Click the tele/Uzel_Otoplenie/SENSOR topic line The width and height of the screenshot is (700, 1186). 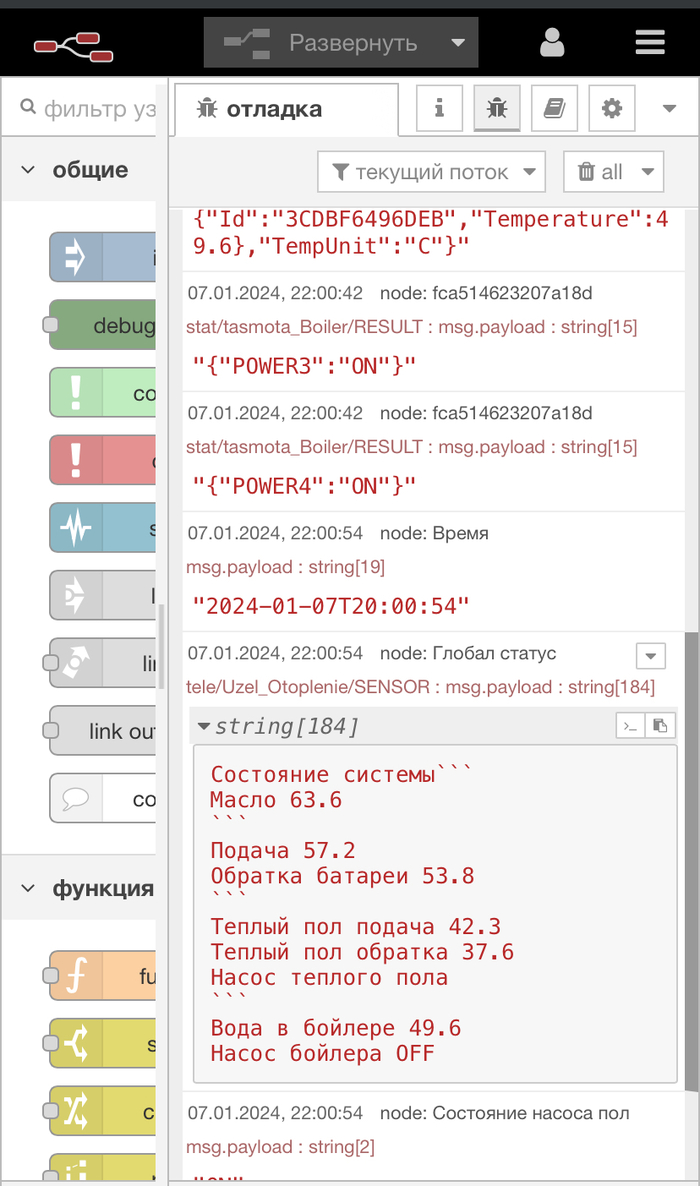(x=420, y=687)
